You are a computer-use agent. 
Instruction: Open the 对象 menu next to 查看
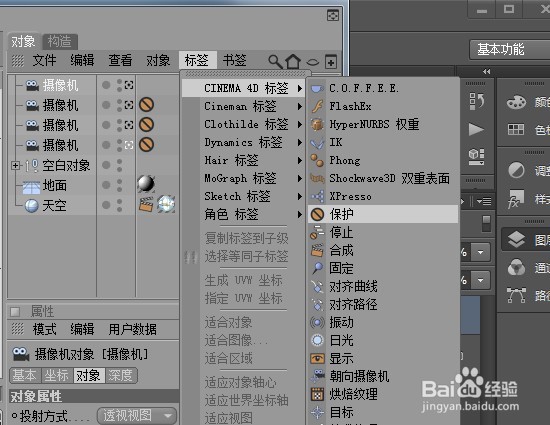pos(158,60)
